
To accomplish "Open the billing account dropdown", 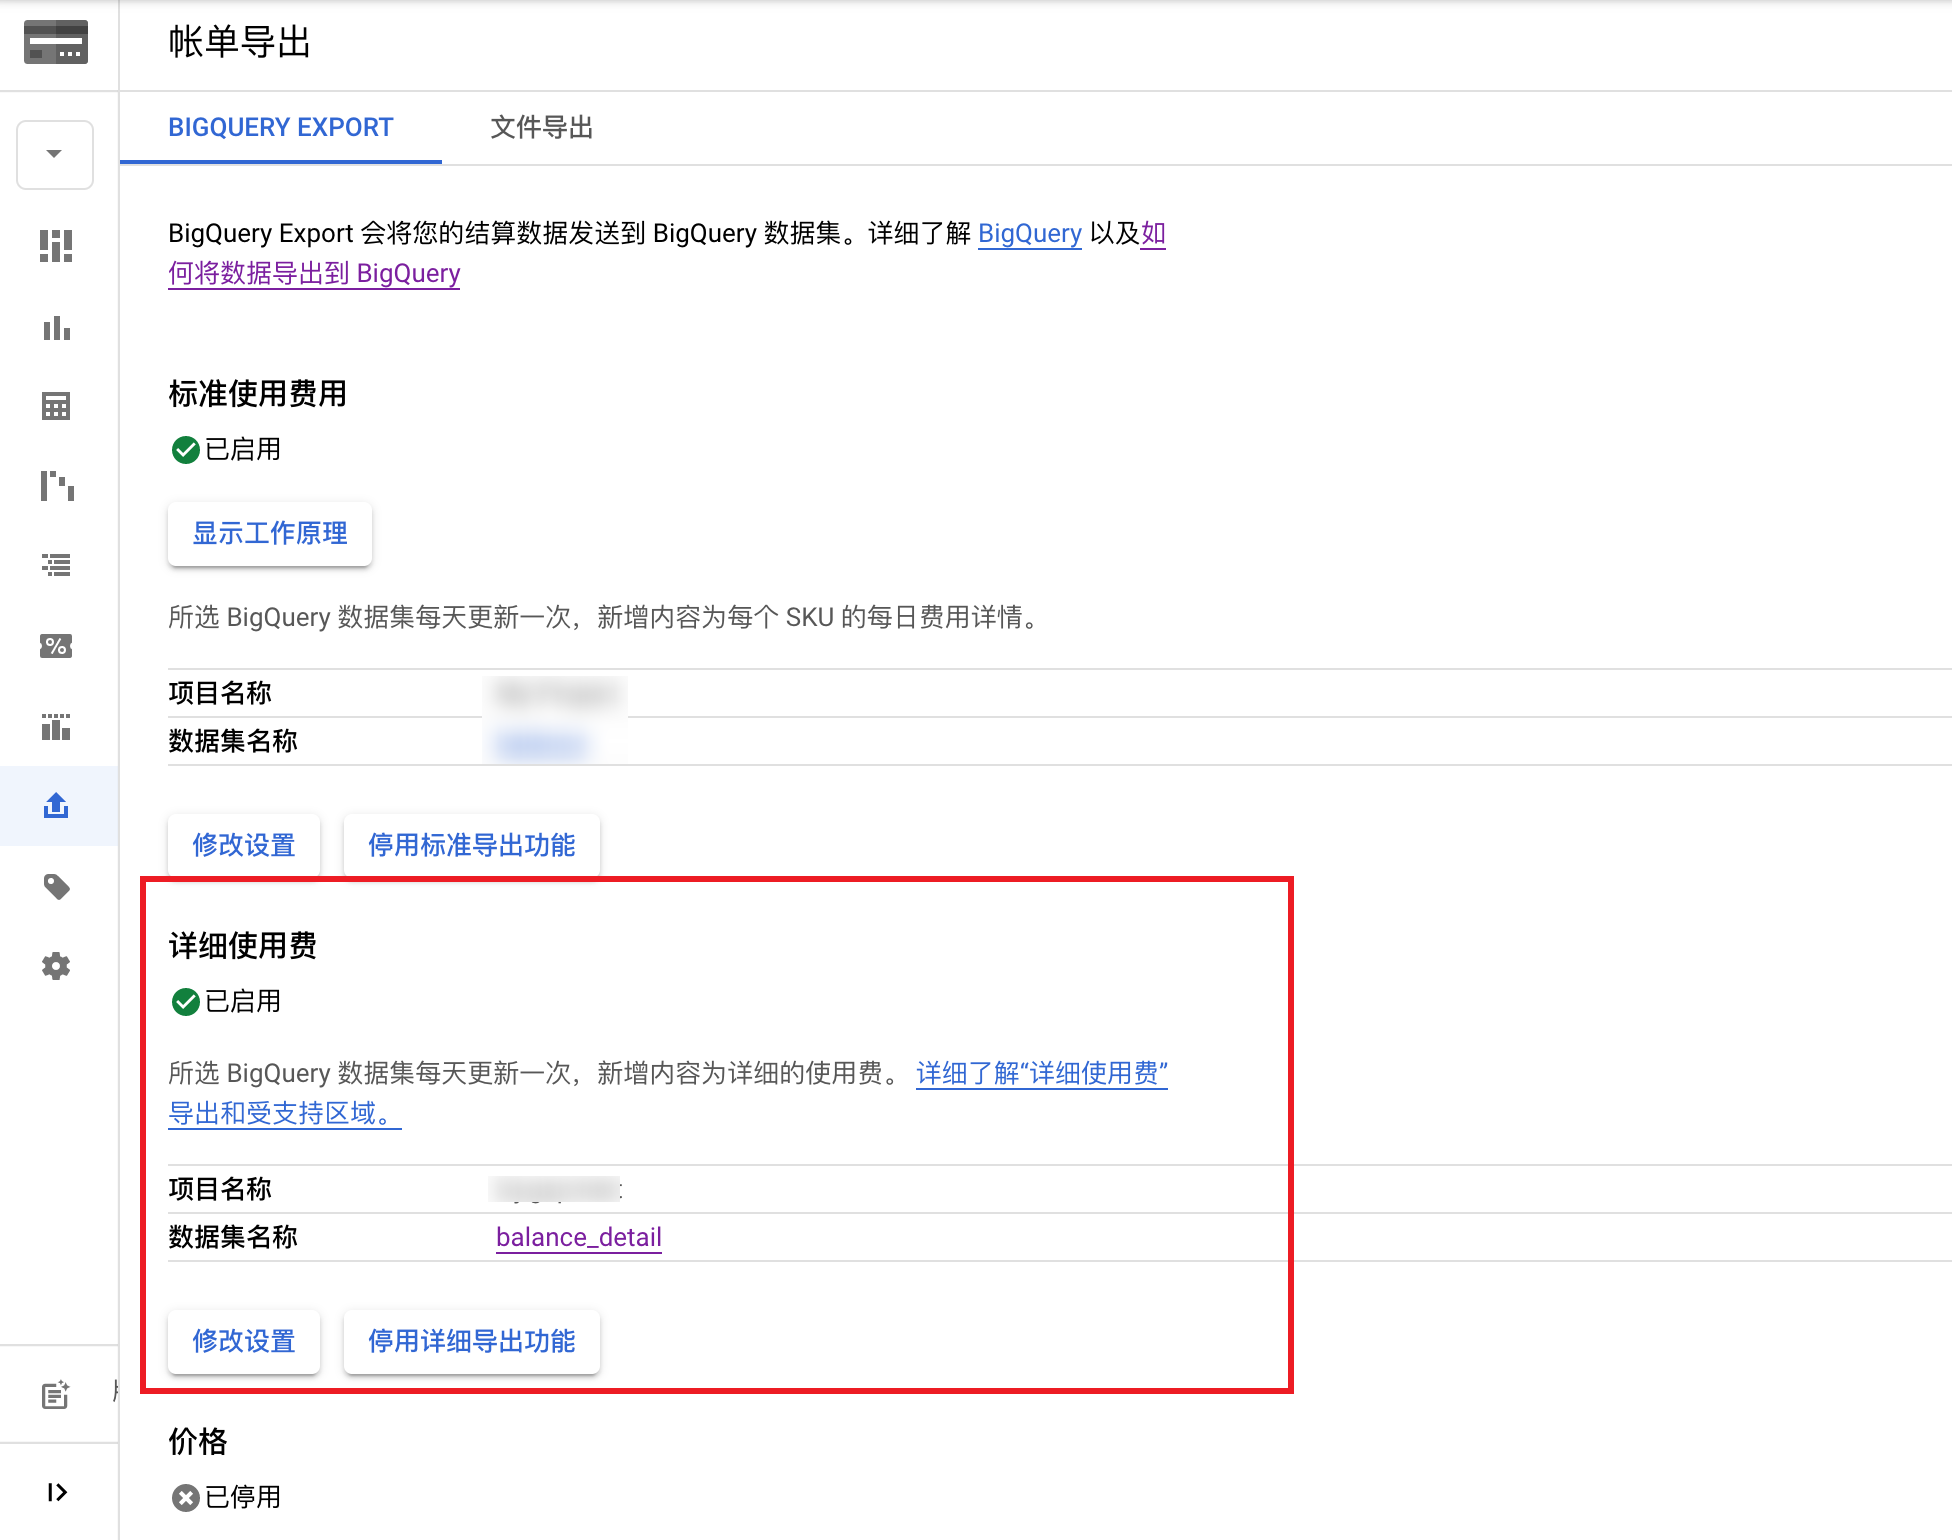I will coord(55,154).
